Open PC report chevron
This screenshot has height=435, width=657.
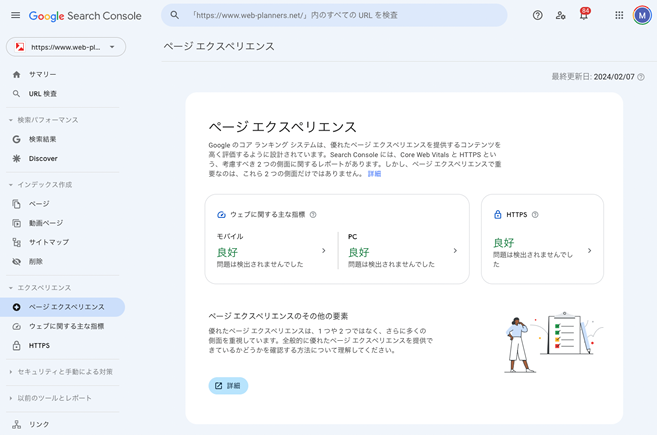[455, 251]
